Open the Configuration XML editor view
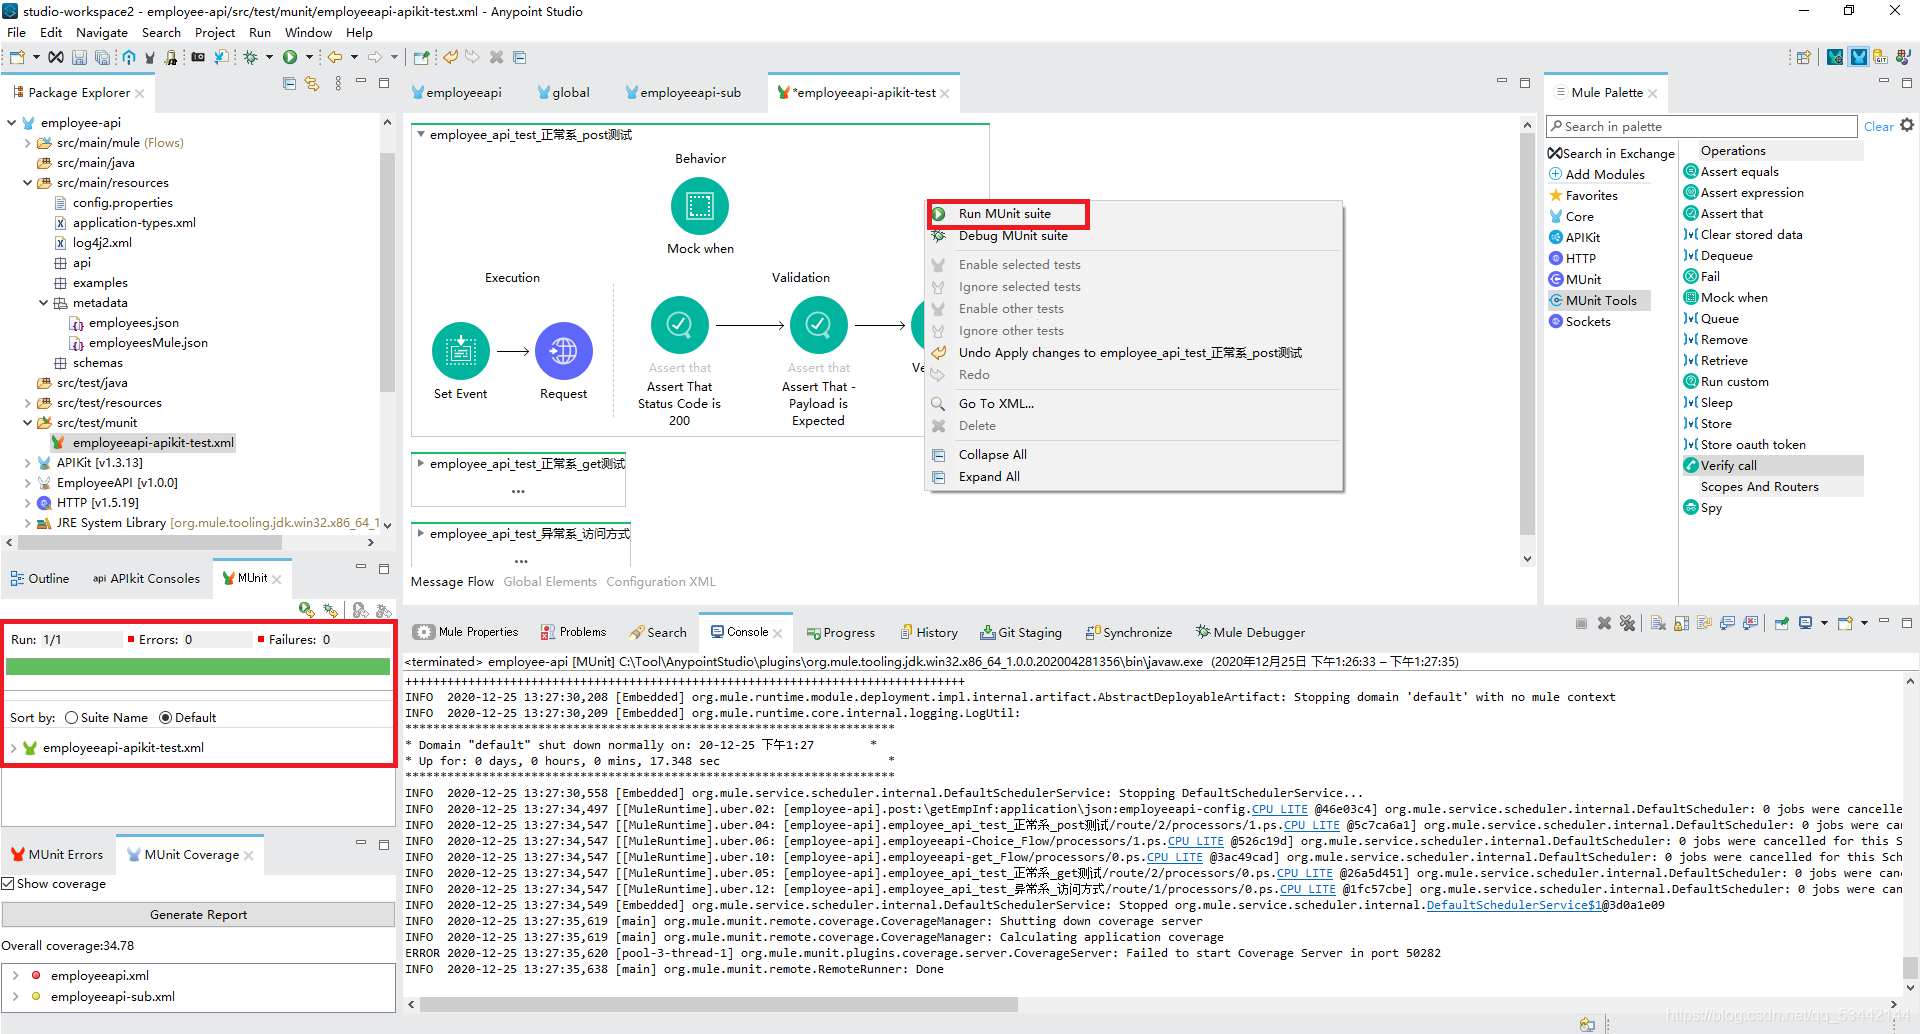This screenshot has height=1034, width=1920. [661, 582]
